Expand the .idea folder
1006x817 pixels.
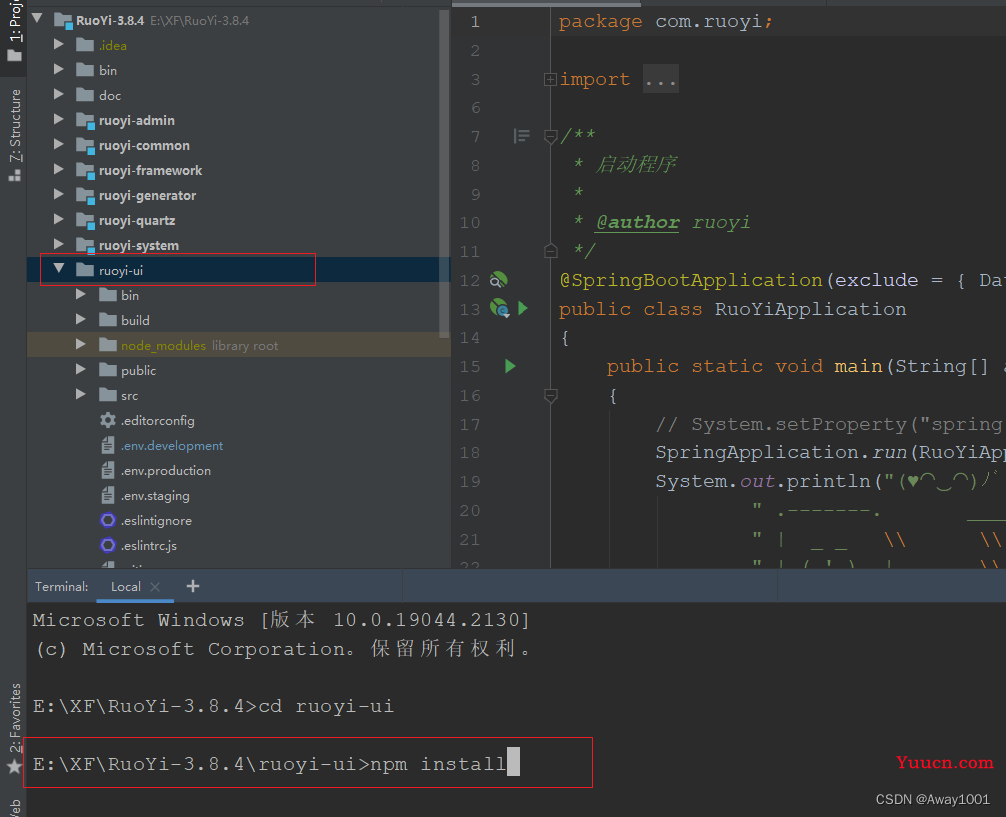click(59, 44)
